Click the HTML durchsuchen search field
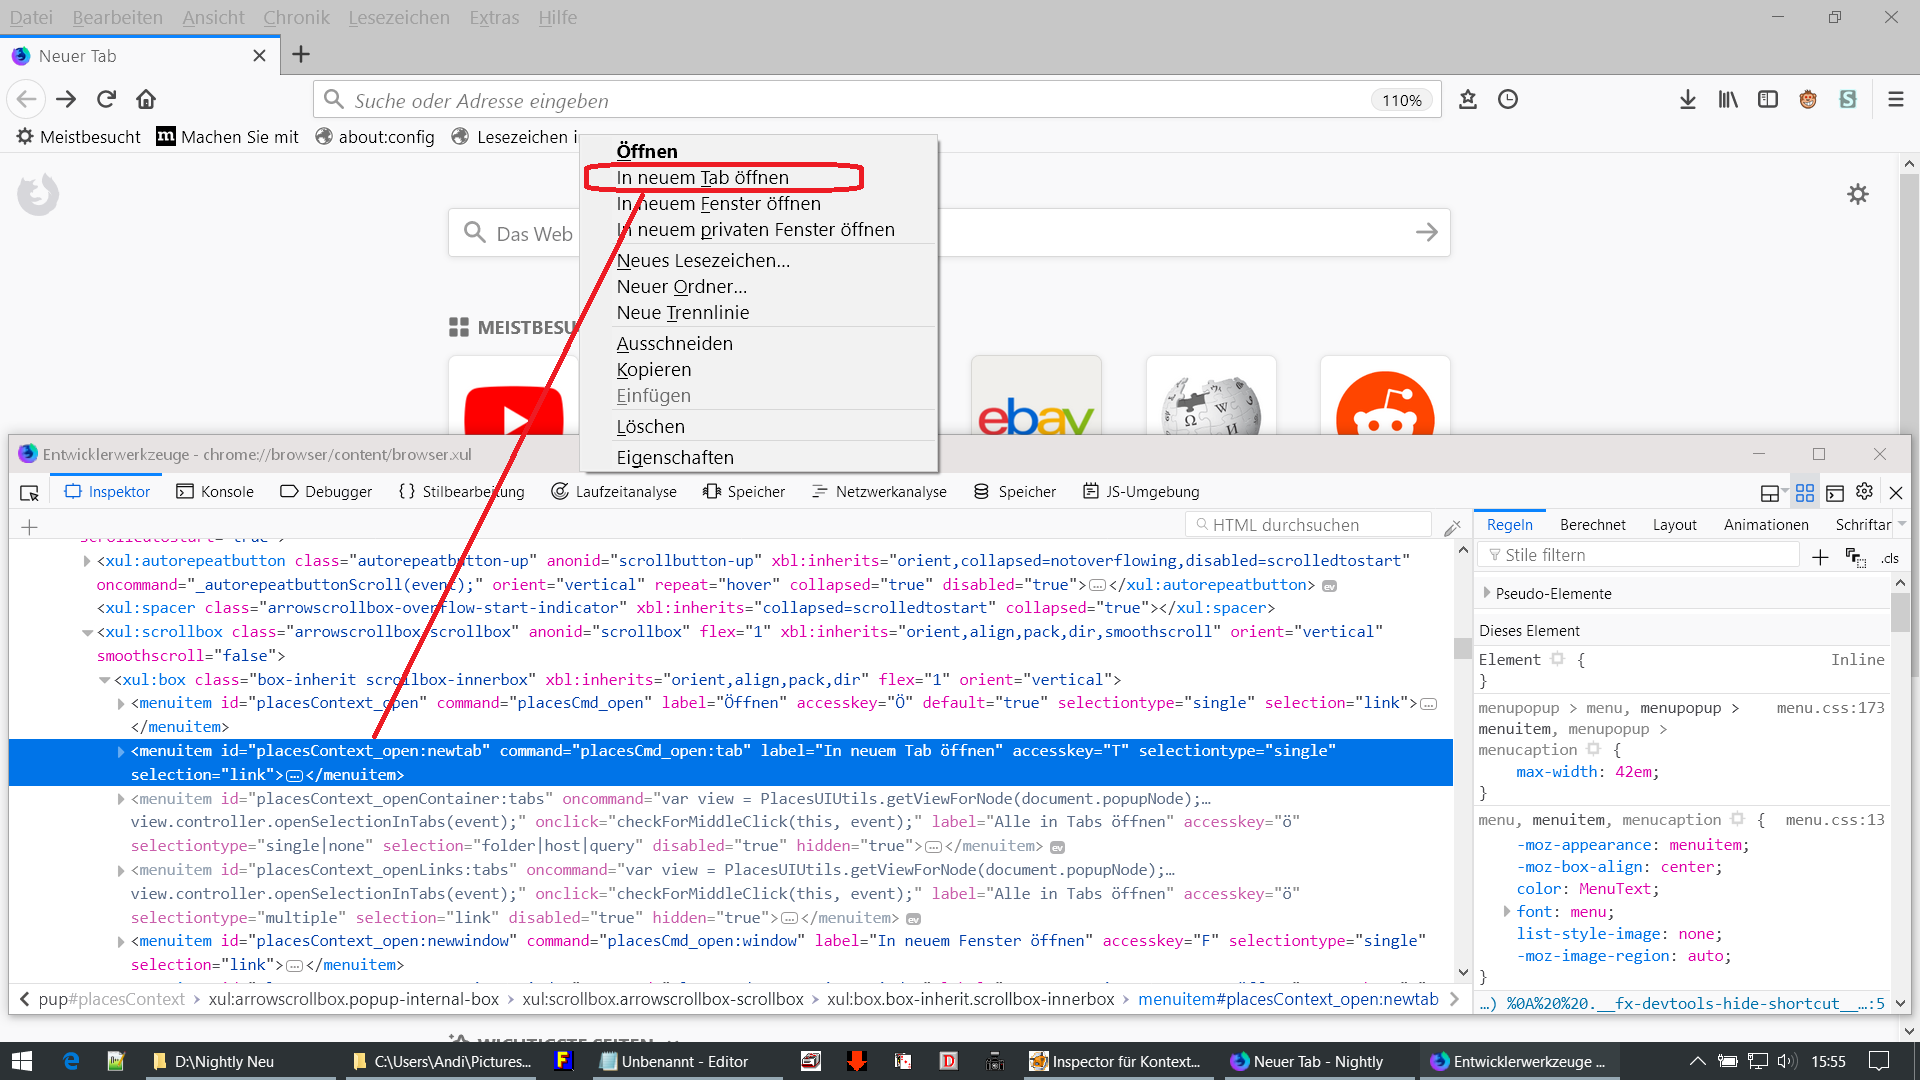 click(1310, 525)
